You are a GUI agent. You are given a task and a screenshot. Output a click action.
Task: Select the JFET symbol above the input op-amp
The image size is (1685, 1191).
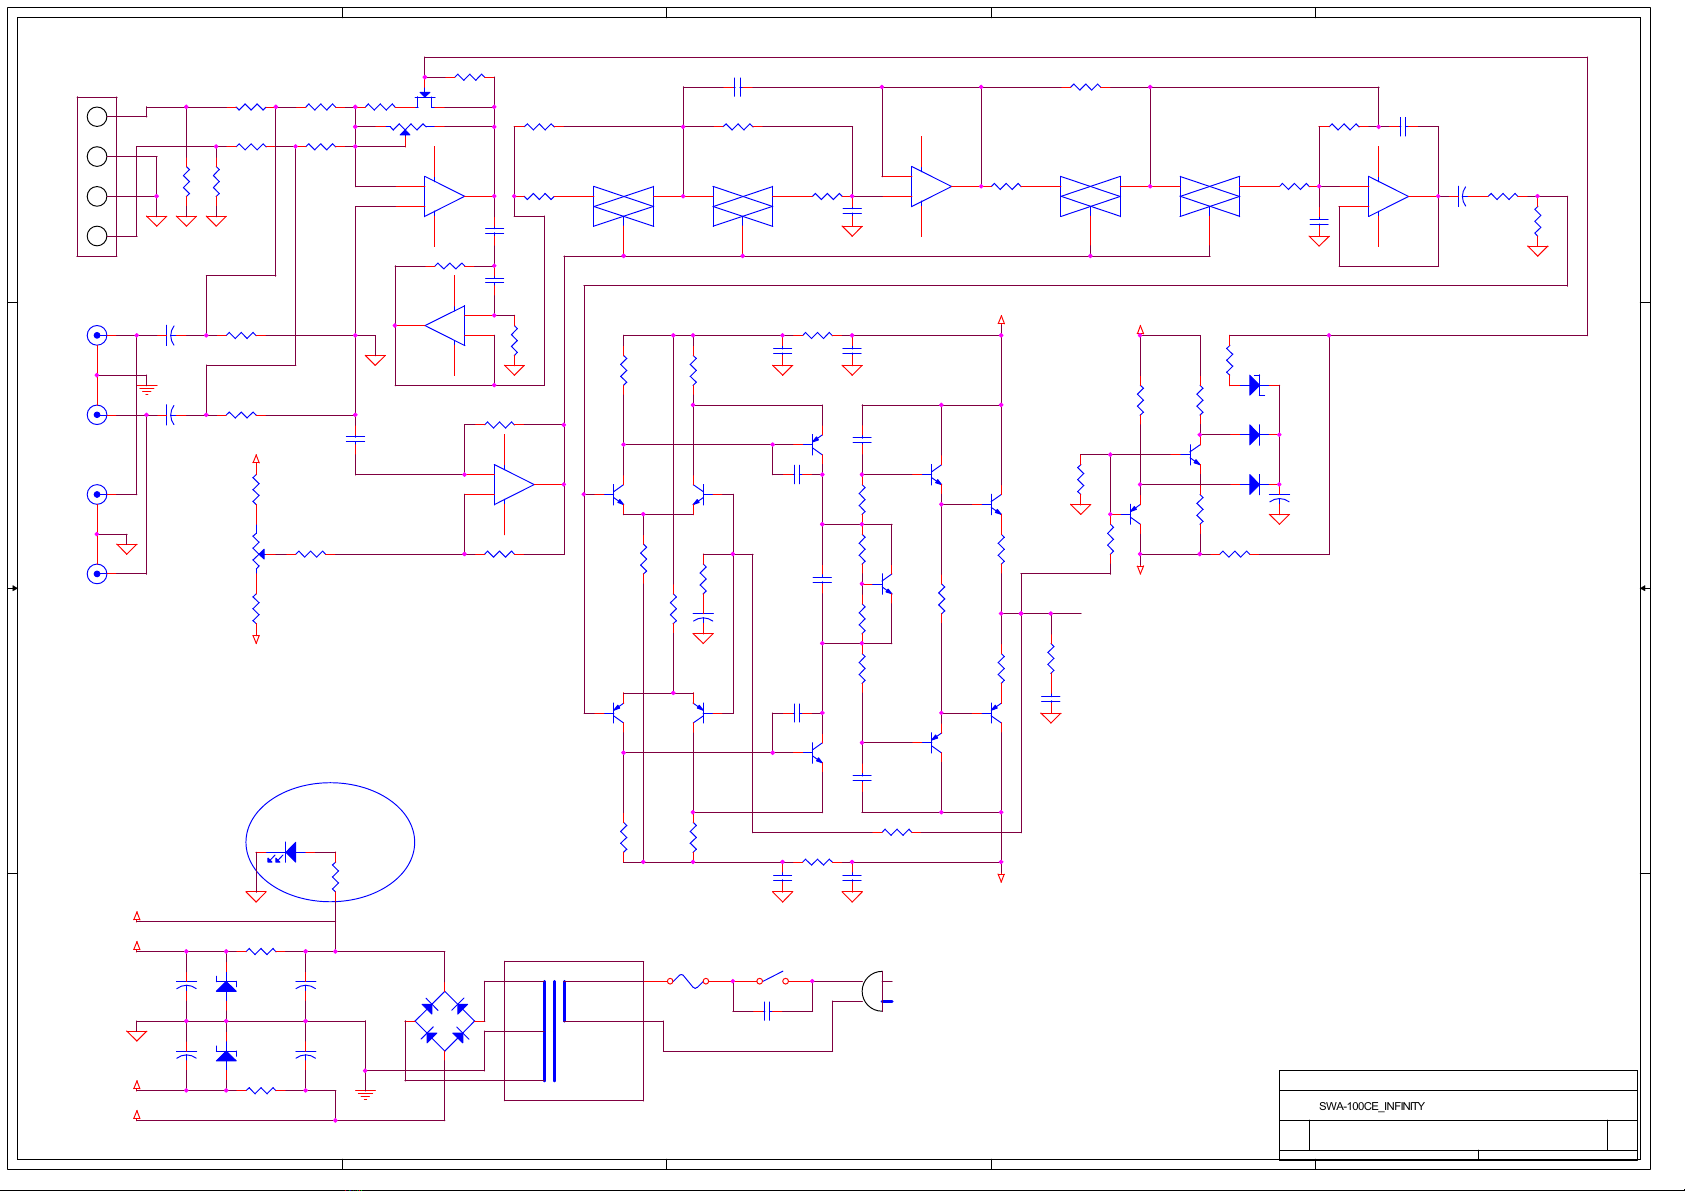(425, 98)
